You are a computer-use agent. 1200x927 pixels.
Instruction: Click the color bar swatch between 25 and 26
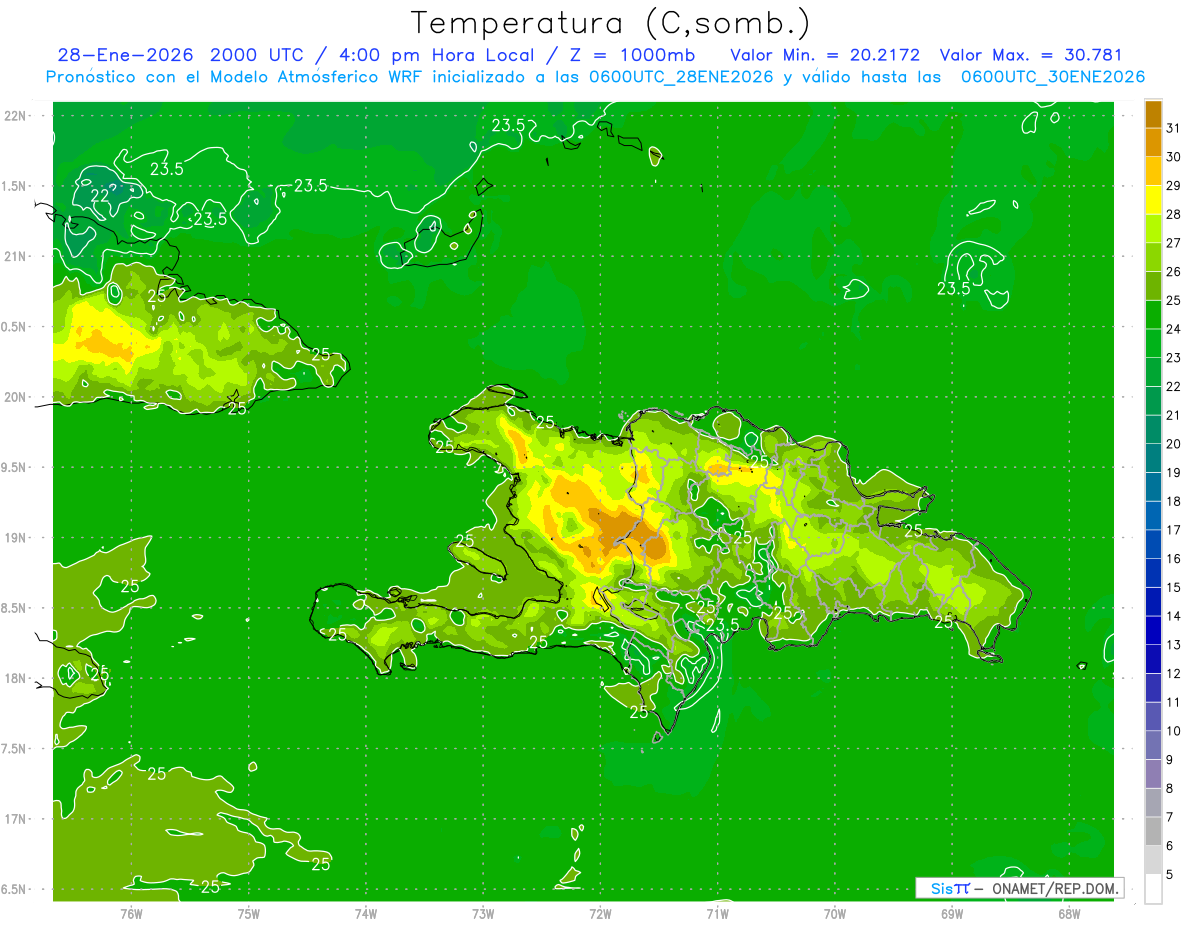1153,286
